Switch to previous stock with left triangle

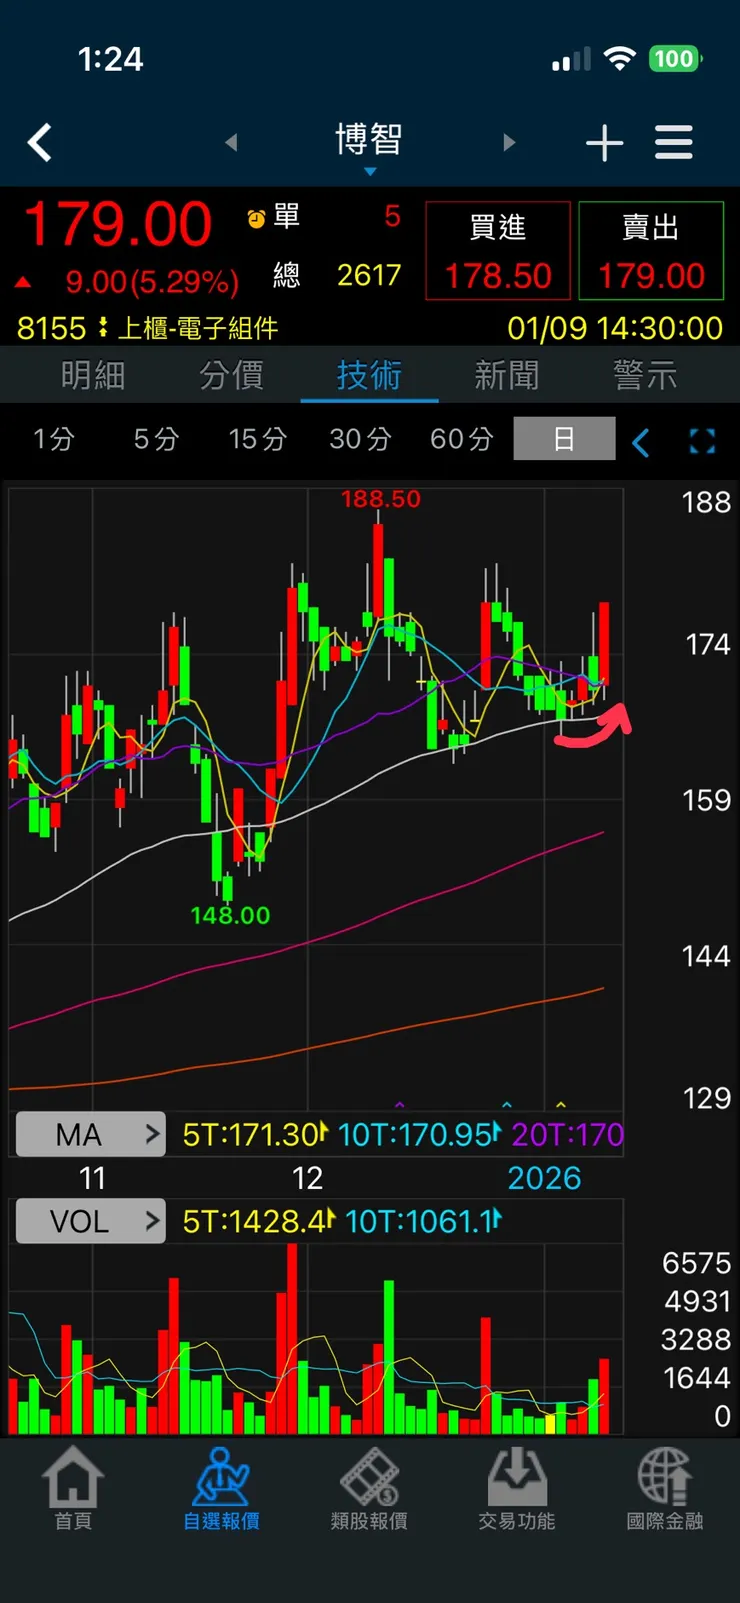click(x=231, y=142)
